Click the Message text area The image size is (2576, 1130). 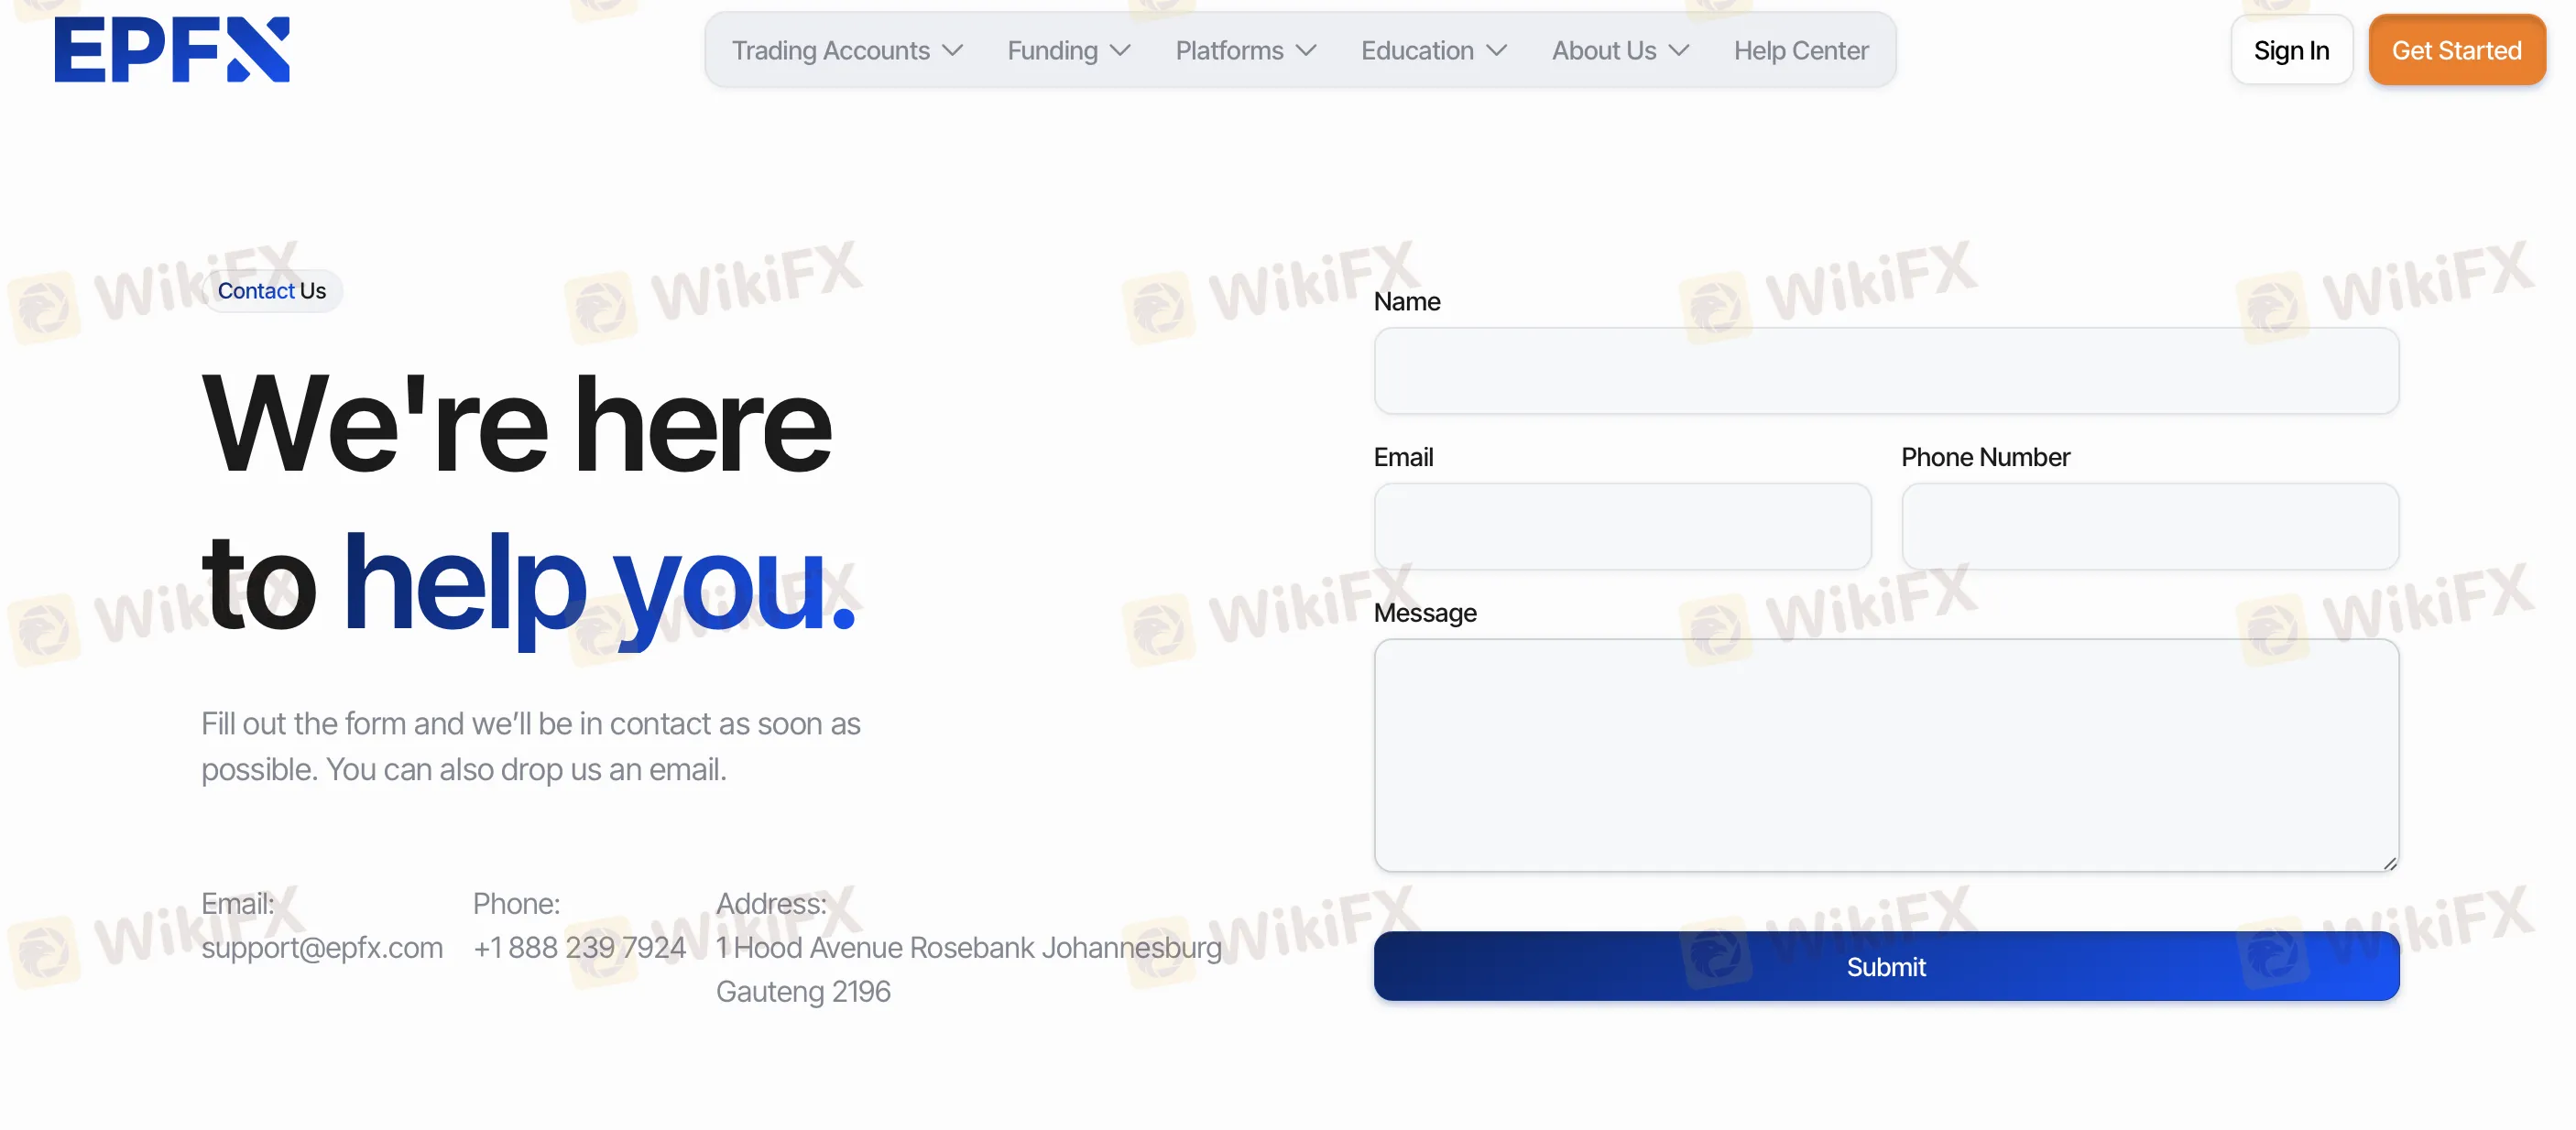click(x=1886, y=754)
